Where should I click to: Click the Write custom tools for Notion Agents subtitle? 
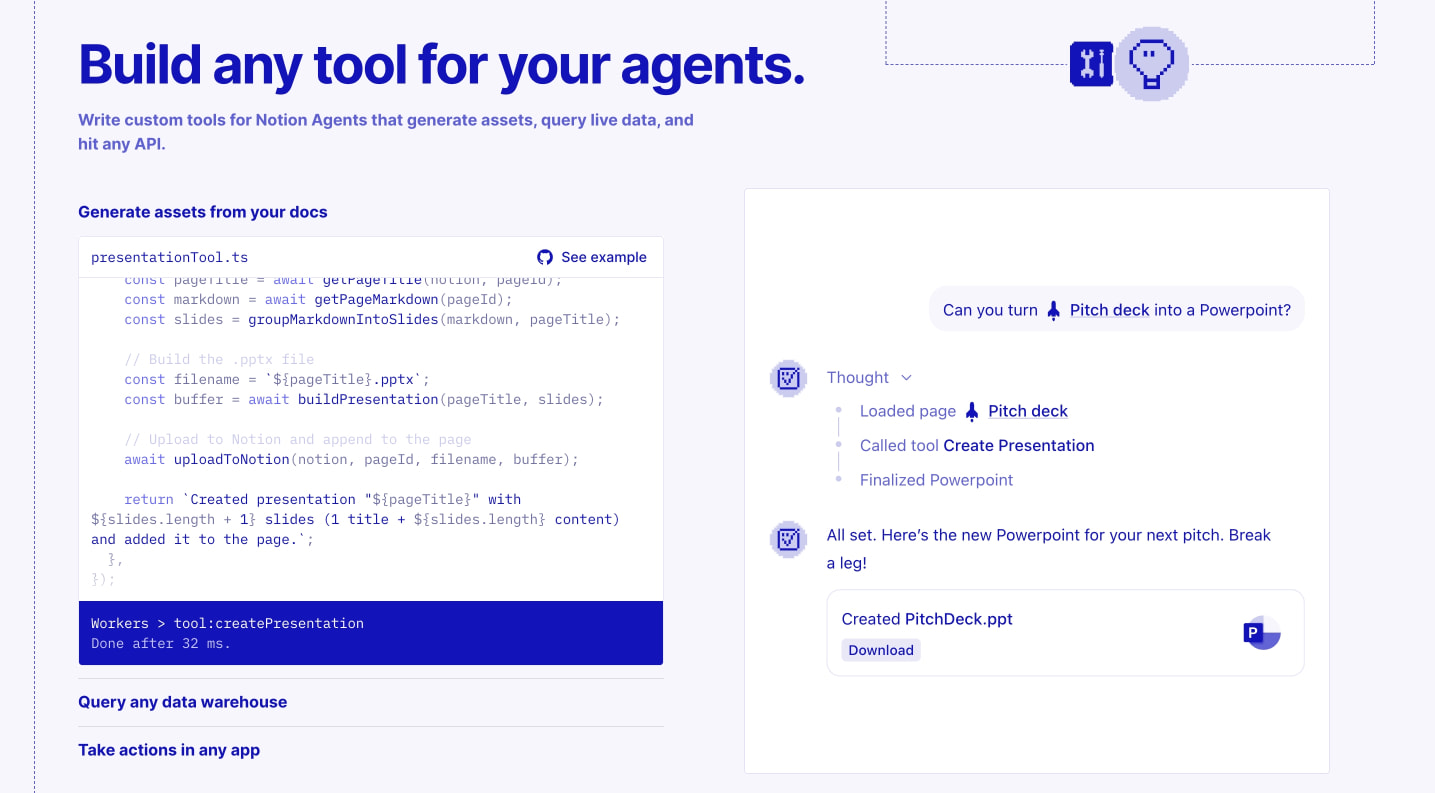(x=386, y=131)
